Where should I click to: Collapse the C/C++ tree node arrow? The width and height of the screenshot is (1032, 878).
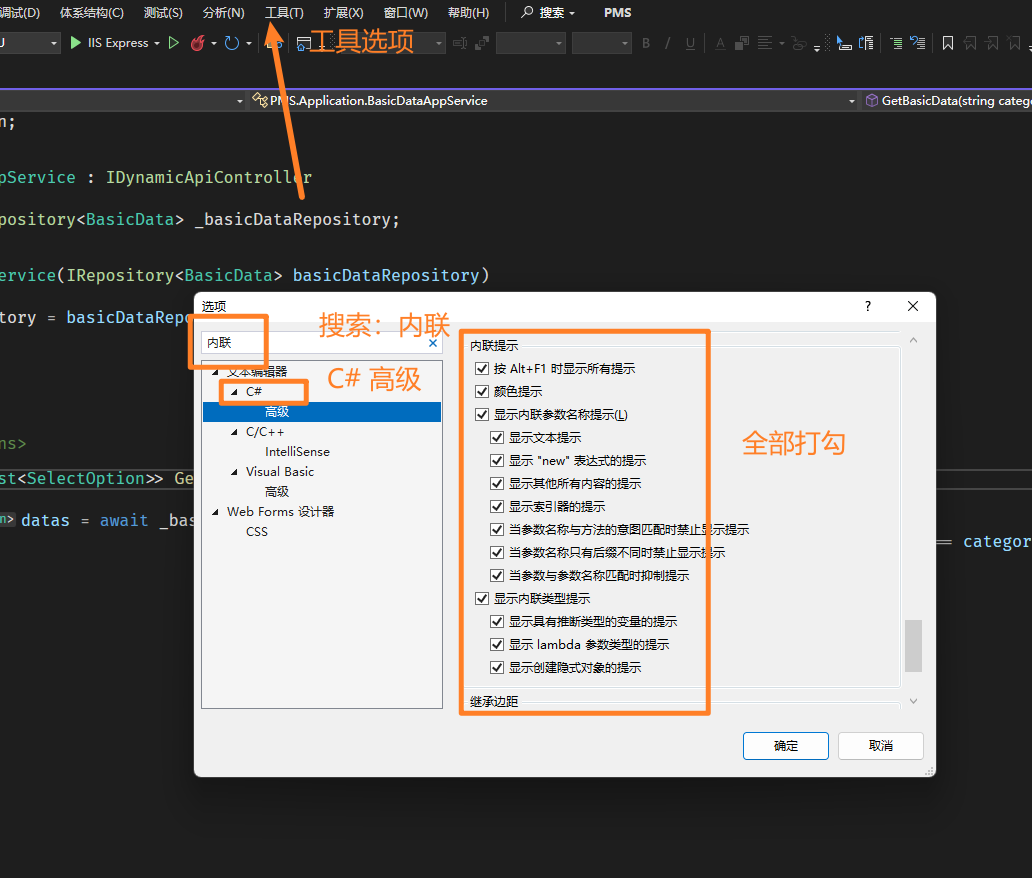[x=234, y=432]
